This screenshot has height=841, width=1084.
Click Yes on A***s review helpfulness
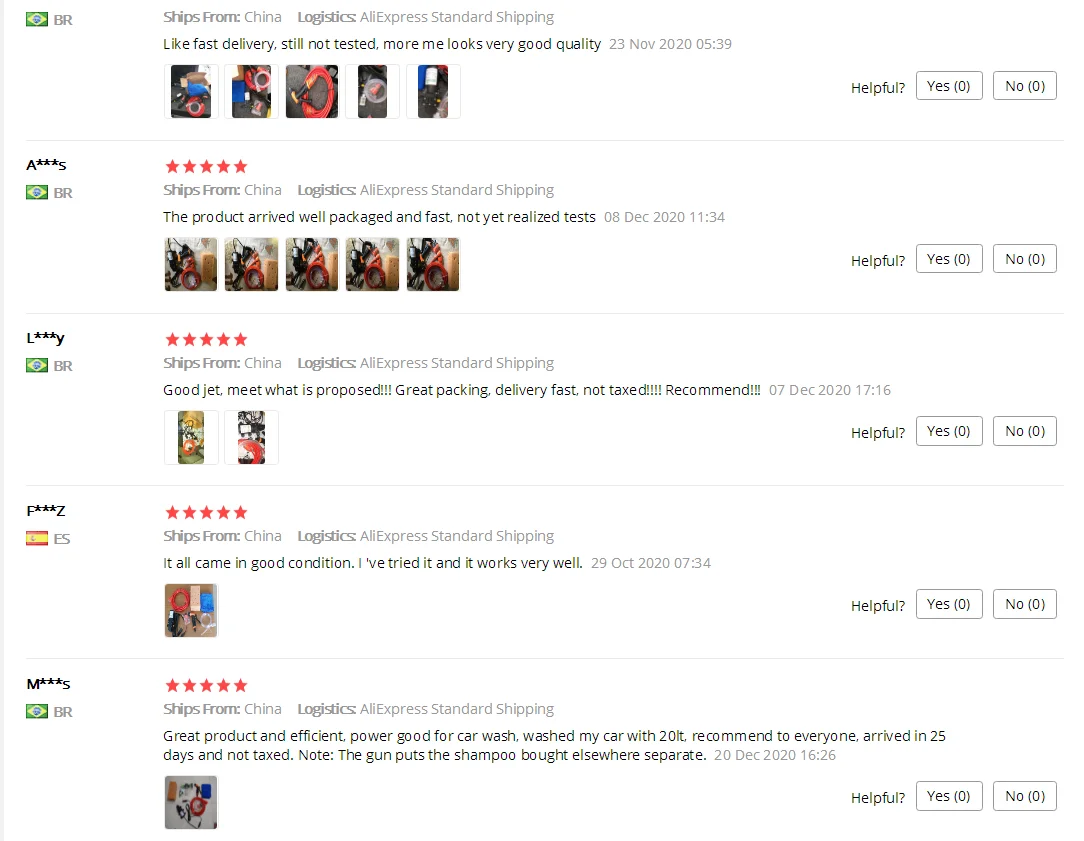[x=948, y=258]
